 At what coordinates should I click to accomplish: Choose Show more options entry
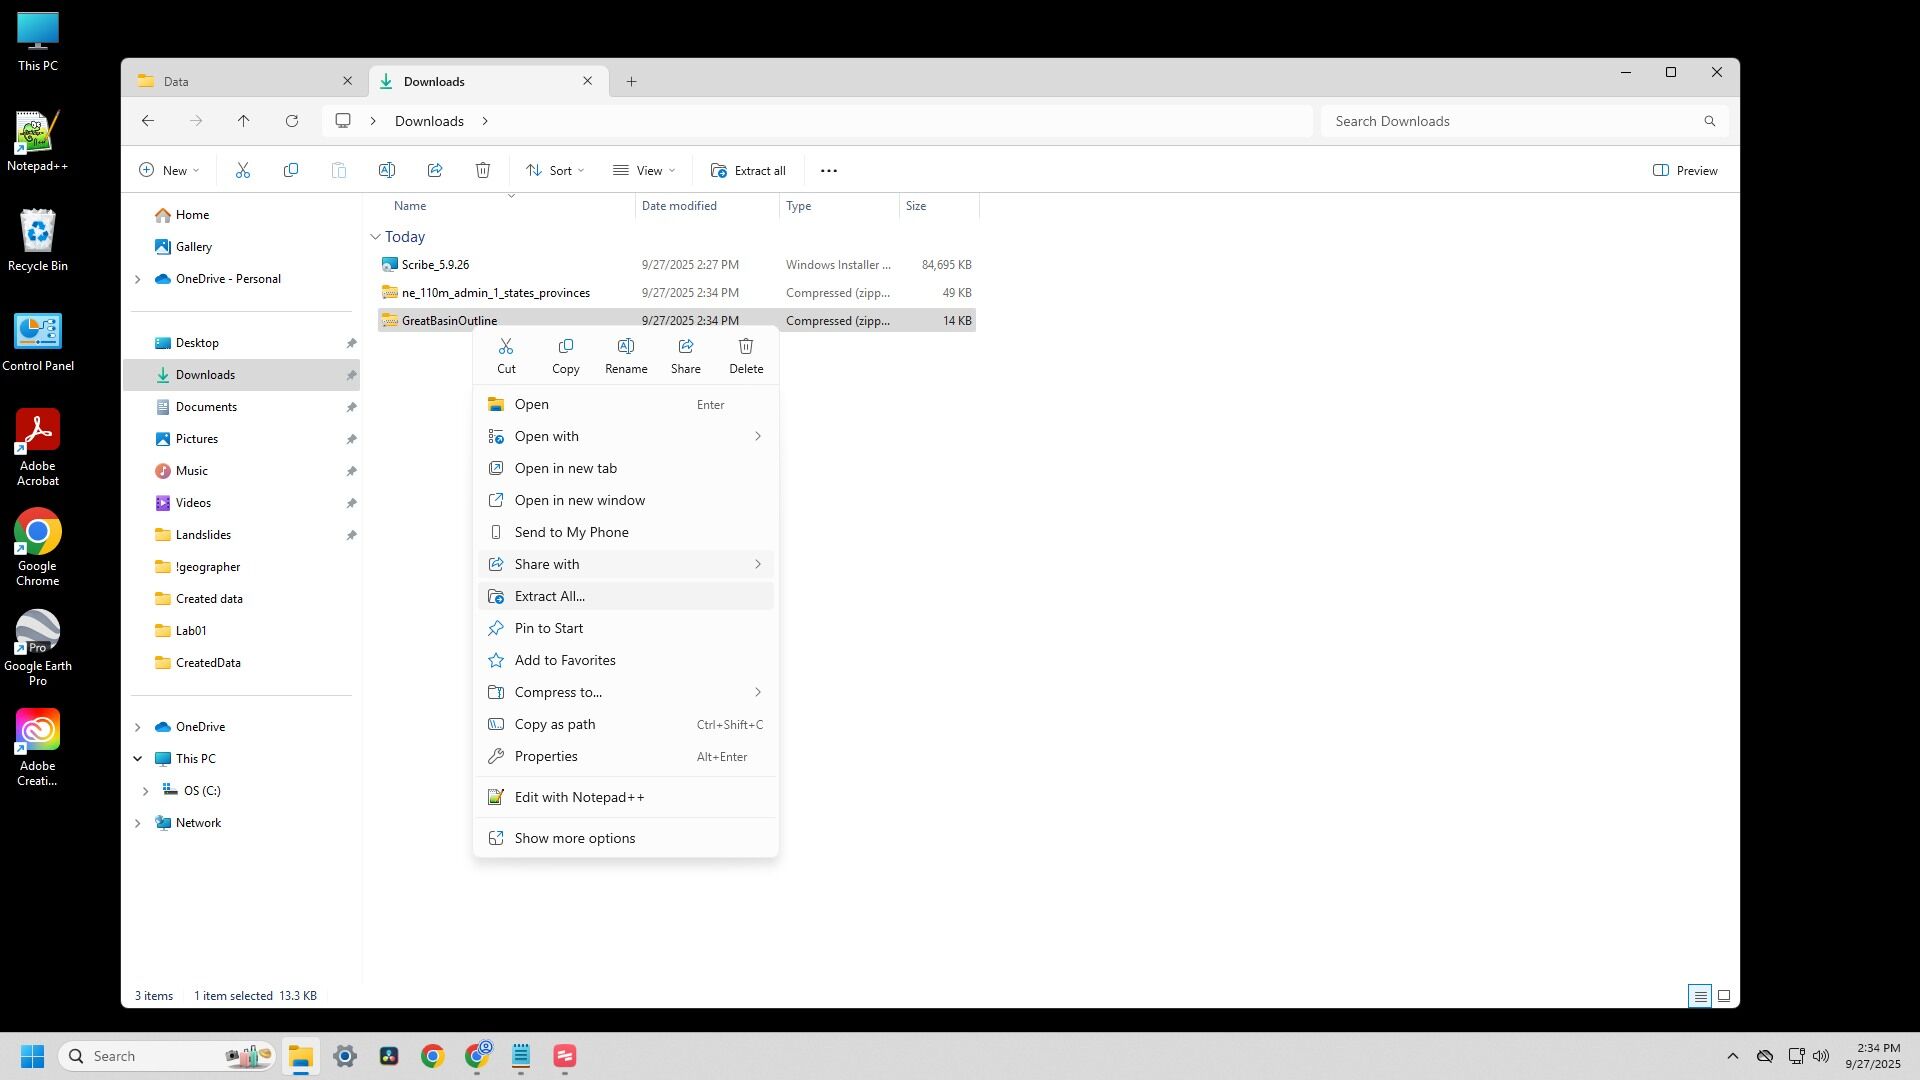pyautogui.click(x=575, y=839)
